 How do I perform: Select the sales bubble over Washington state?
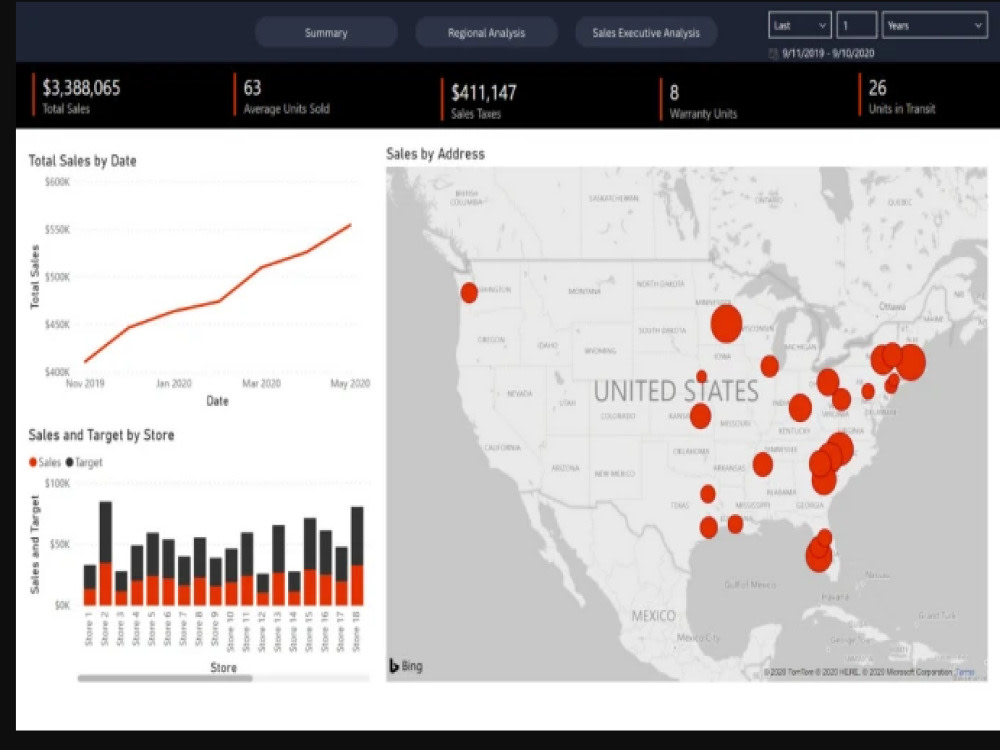pos(469,292)
